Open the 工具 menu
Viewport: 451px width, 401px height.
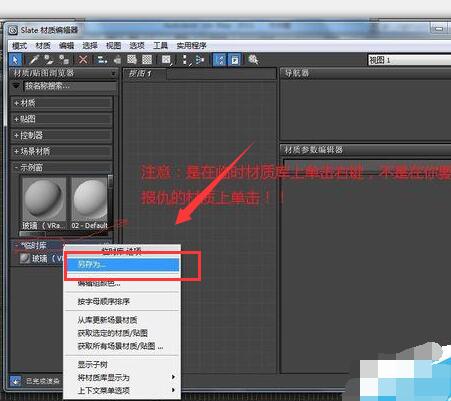[x=160, y=46]
